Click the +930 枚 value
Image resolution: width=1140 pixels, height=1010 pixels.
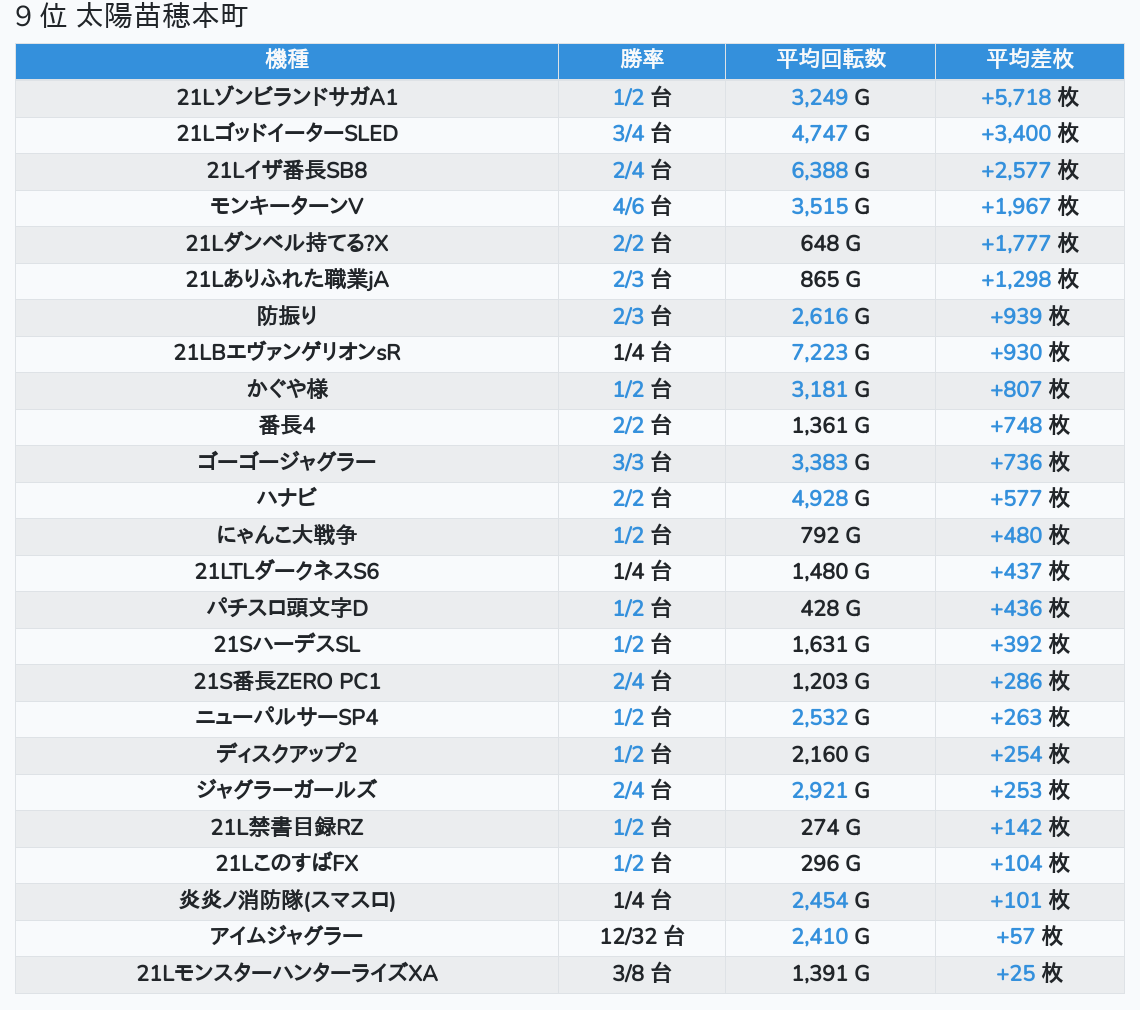(x=1029, y=353)
